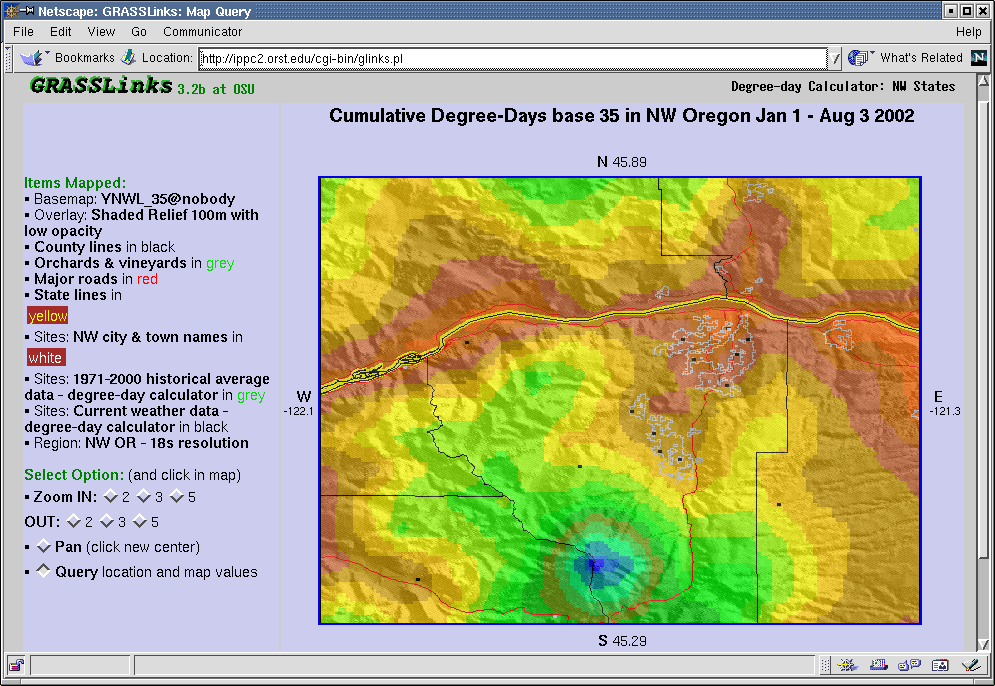Click the 3.2b at OSU version text
The image size is (995, 686).
216,89
